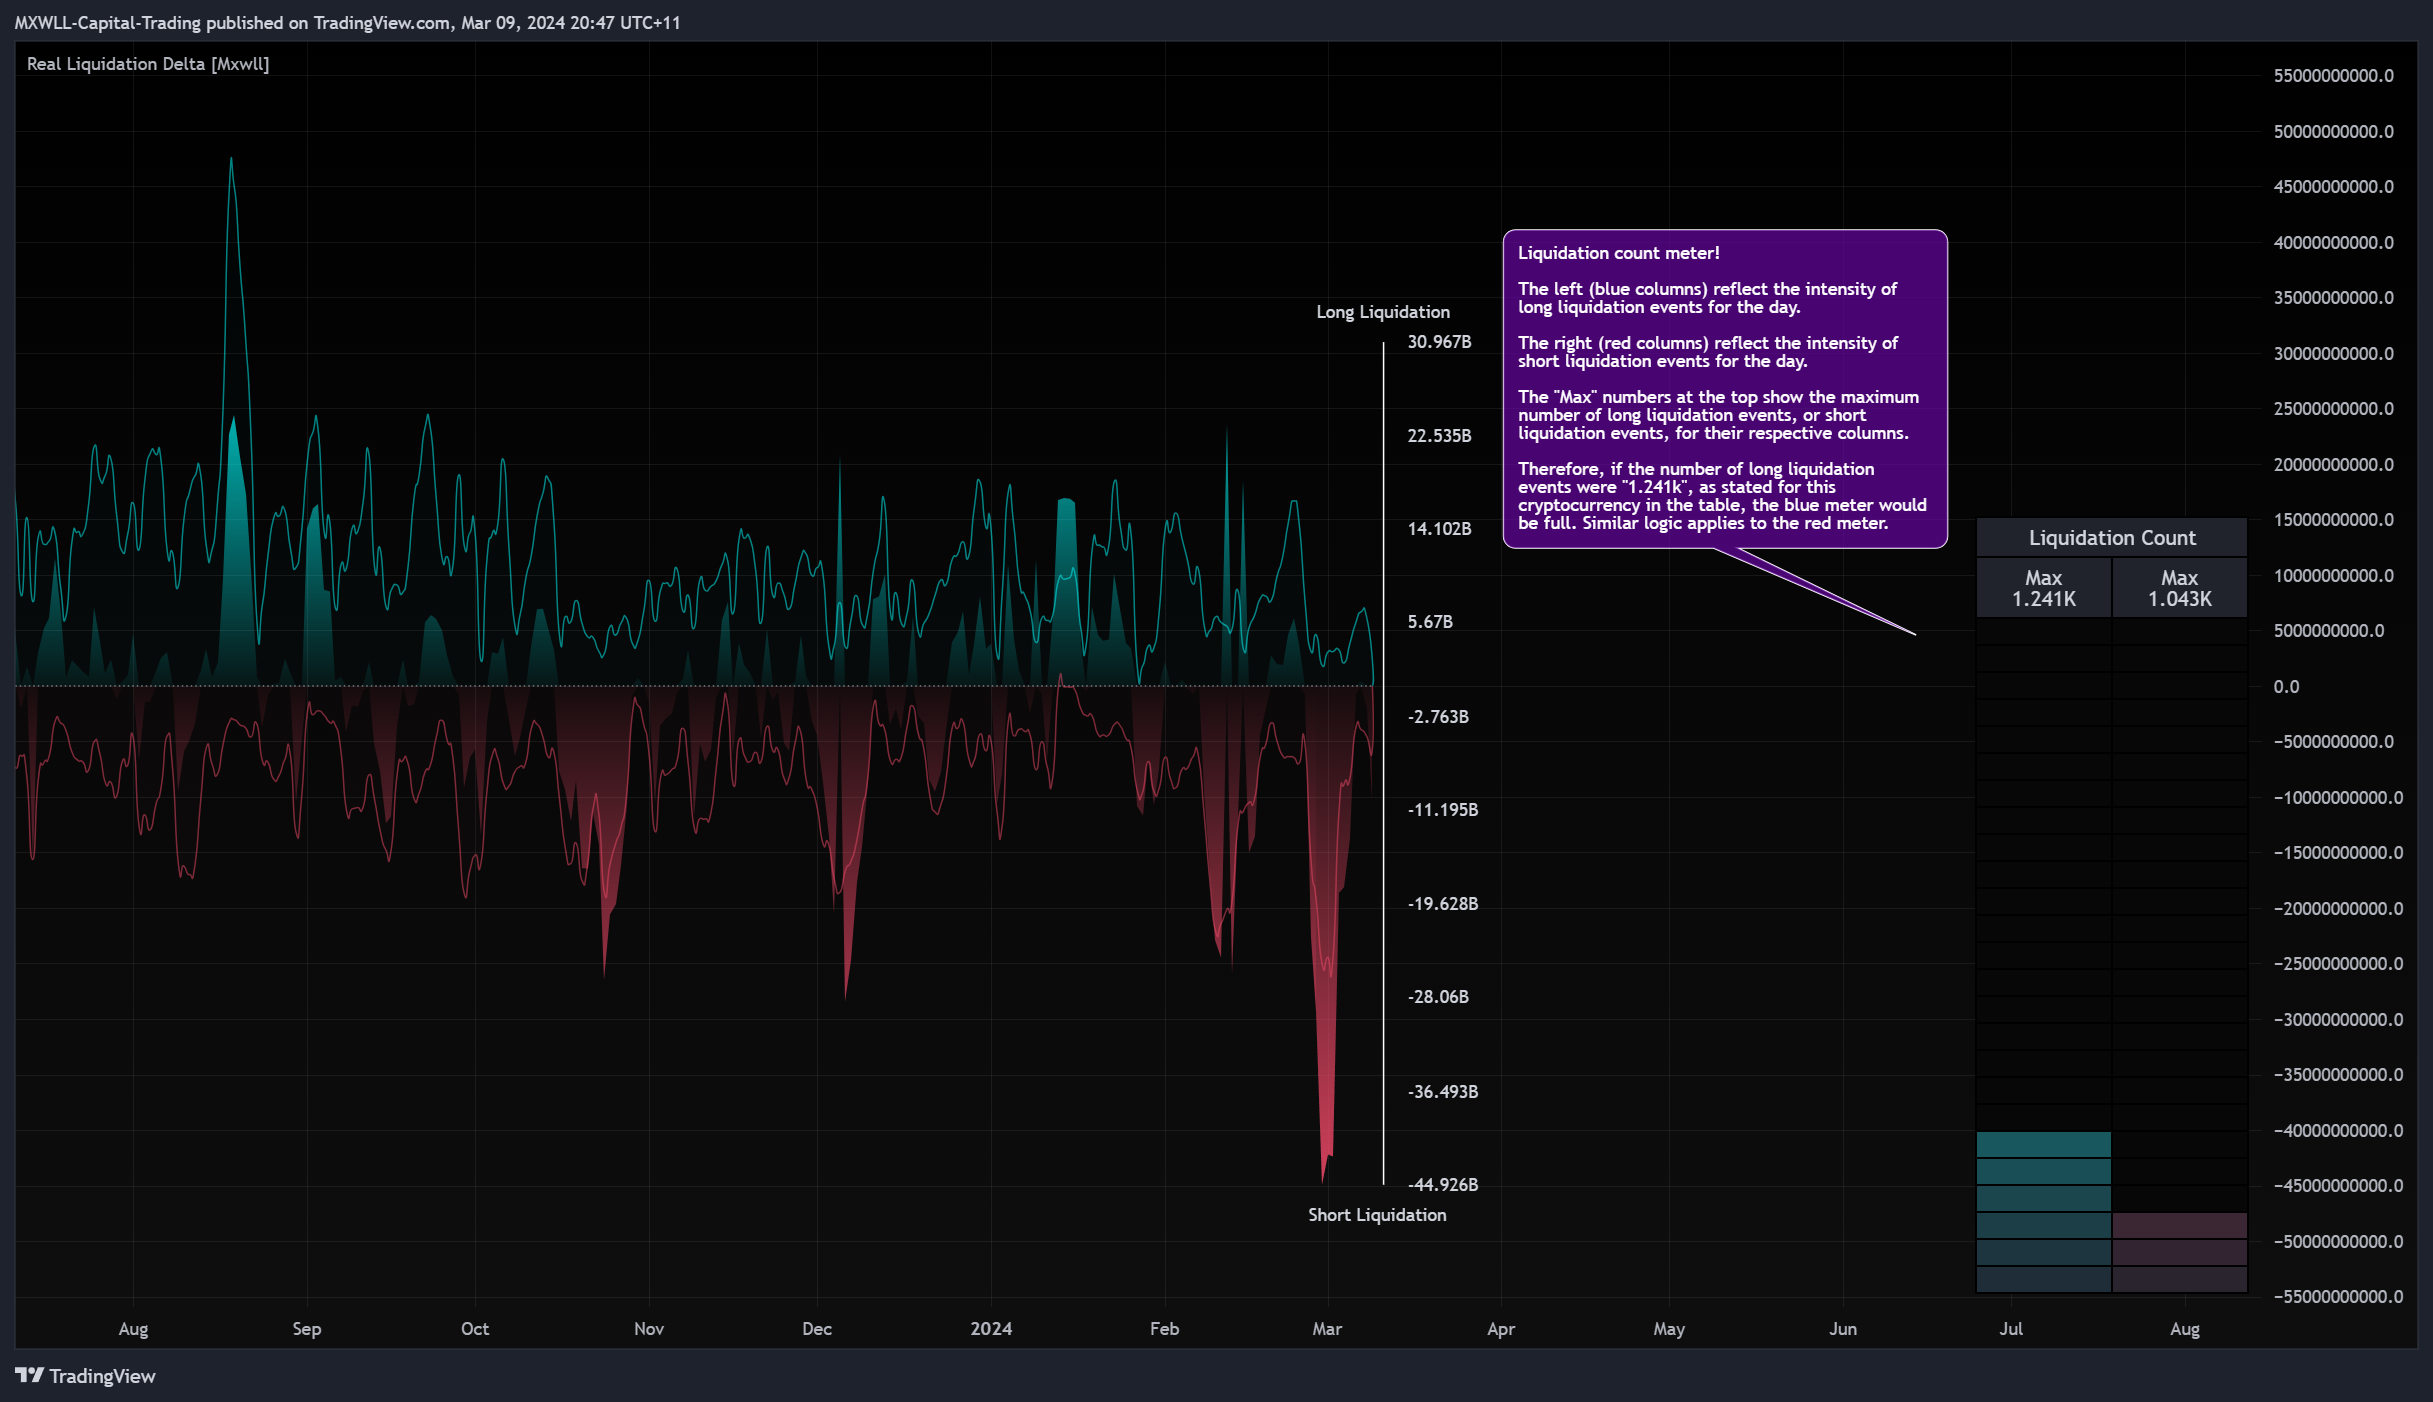The height and width of the screenshot is (1402, 2433).
Task: Click the 22.535B scale value
Action: 1439,436
